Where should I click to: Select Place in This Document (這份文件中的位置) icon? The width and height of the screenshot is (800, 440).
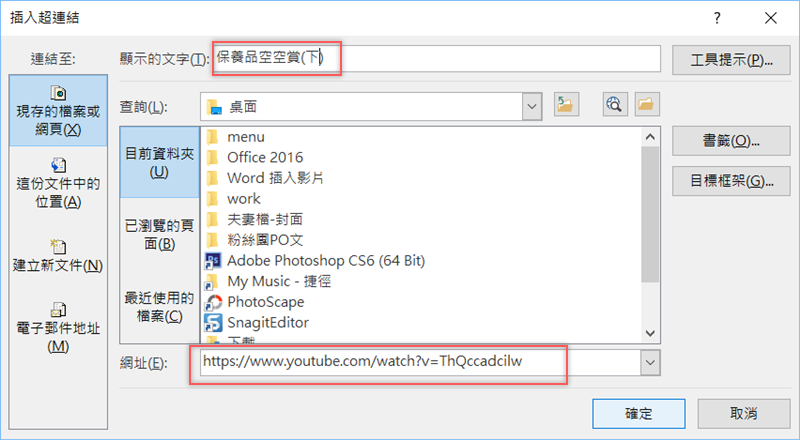[x=58, y=165]
